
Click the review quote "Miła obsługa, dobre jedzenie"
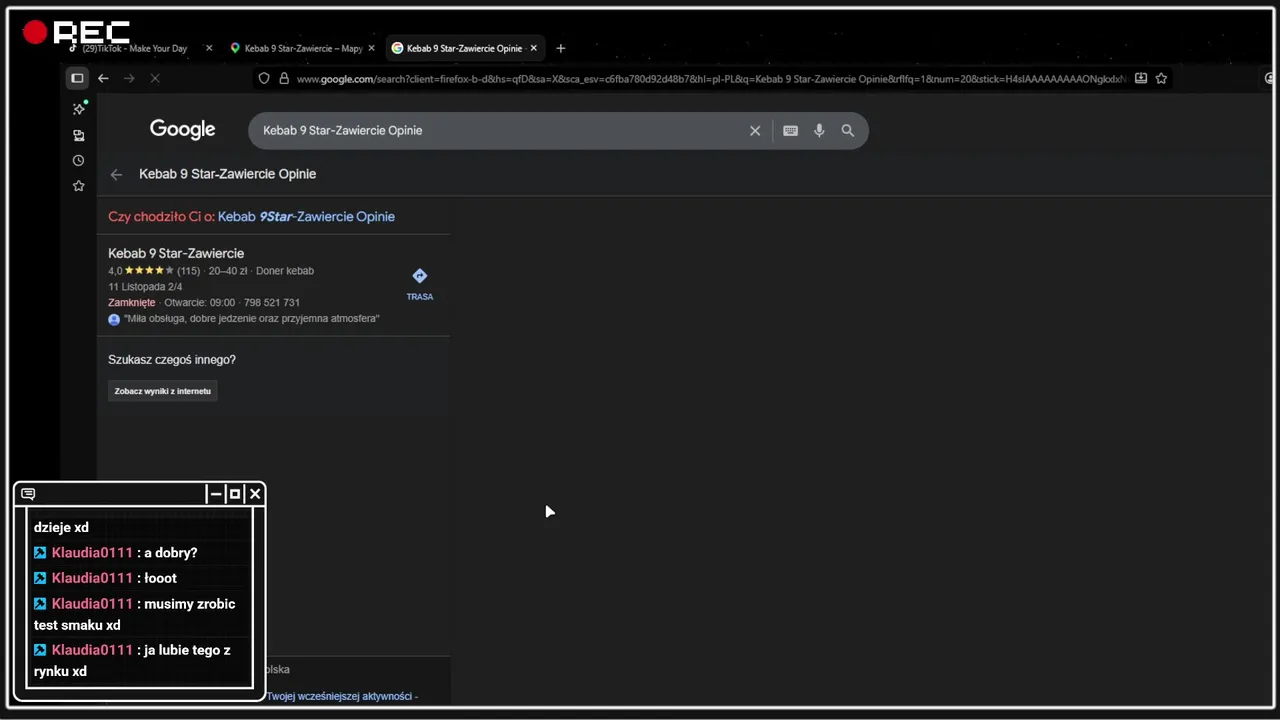tap(251, 319)
